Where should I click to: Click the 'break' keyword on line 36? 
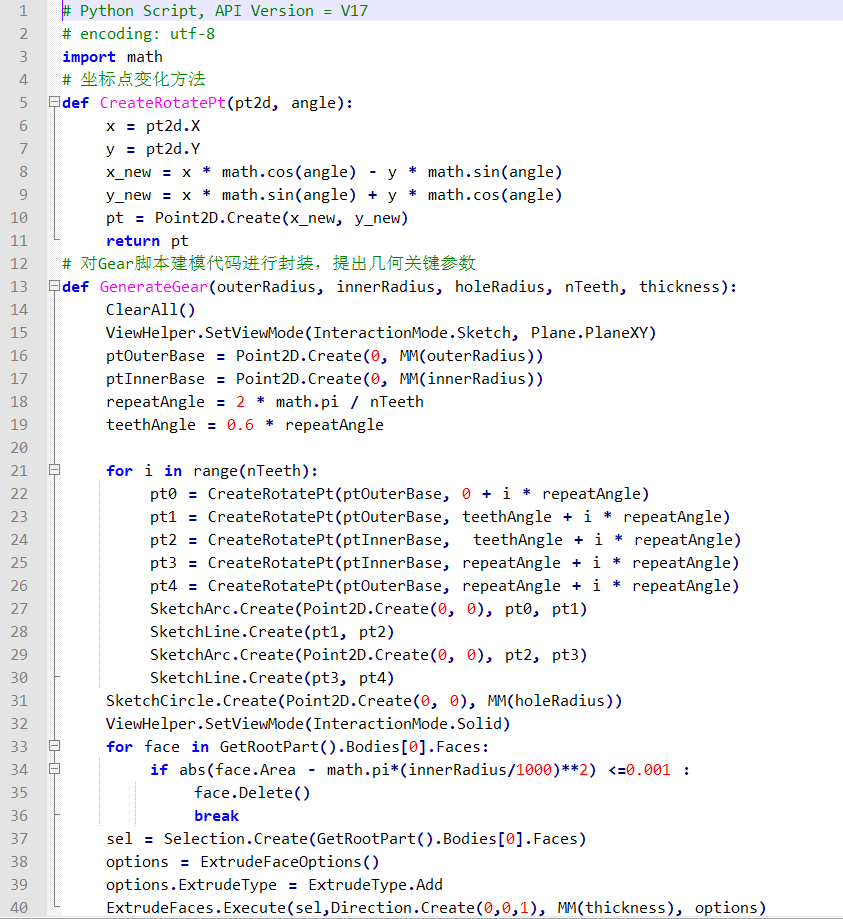tap(216, 816)
